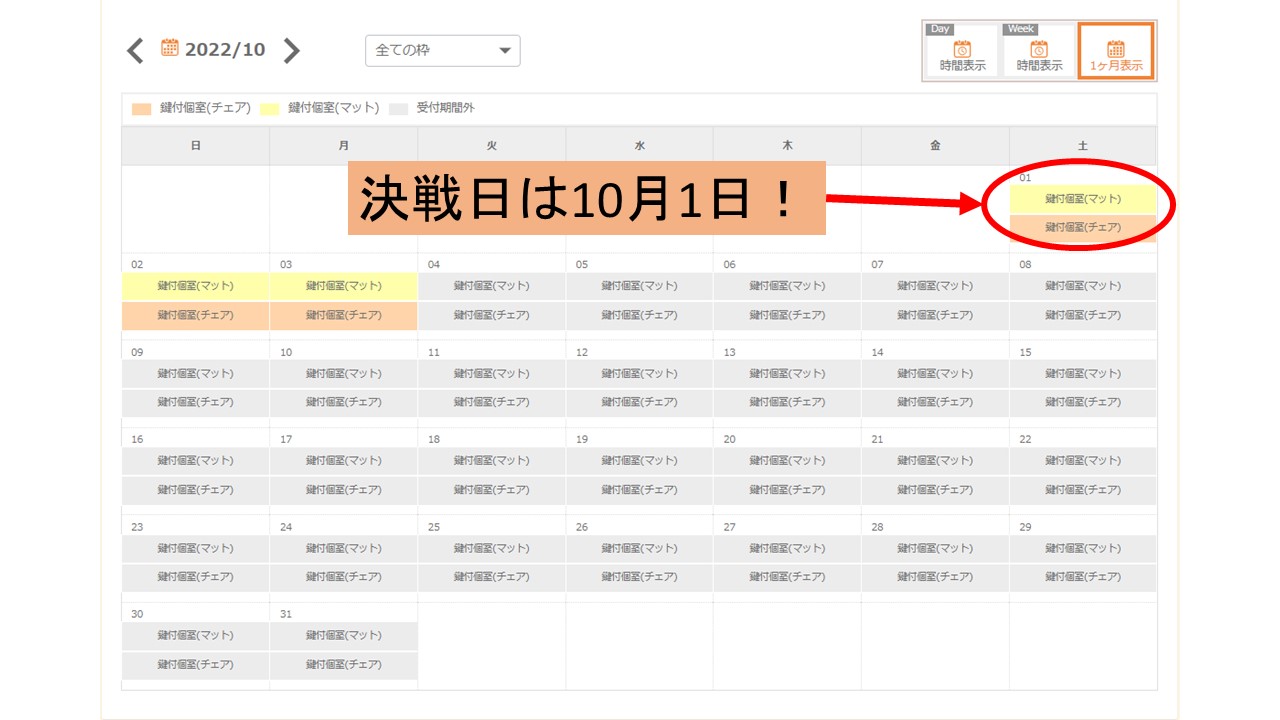Click 鍵付個室(チェア) slot on October 18

click(x=492, y=490)
